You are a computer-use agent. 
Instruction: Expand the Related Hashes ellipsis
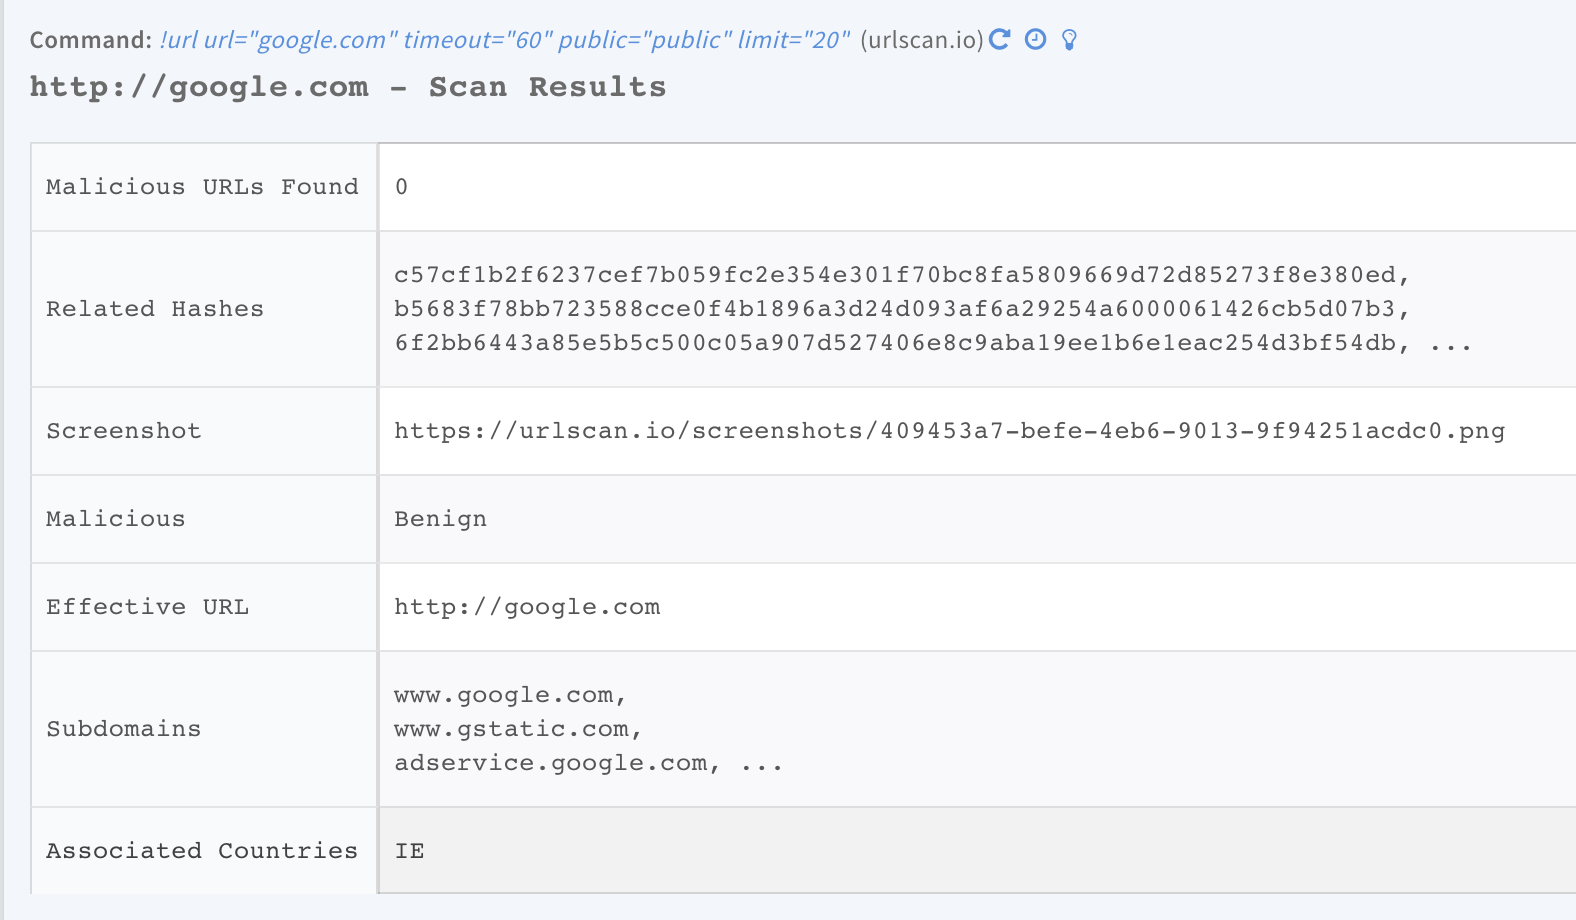[1451, 345]
